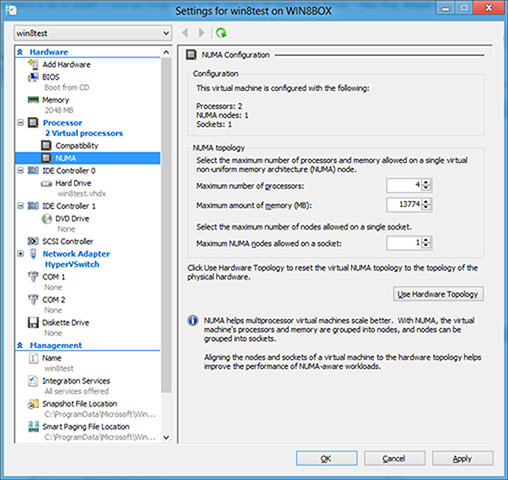Decrease maximum amount of memory
508x480 pixels.
point(426,208)
